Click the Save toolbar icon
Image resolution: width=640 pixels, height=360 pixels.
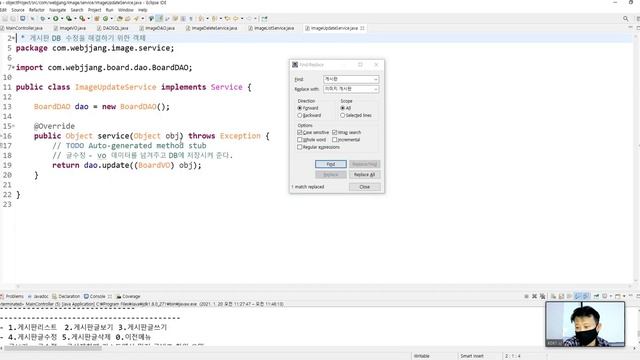(5, 18)
